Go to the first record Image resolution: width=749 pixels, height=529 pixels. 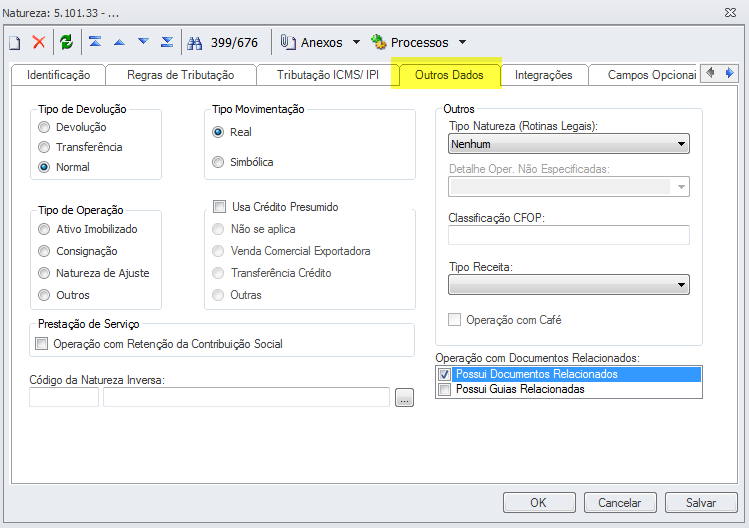[x=95, y=42]
